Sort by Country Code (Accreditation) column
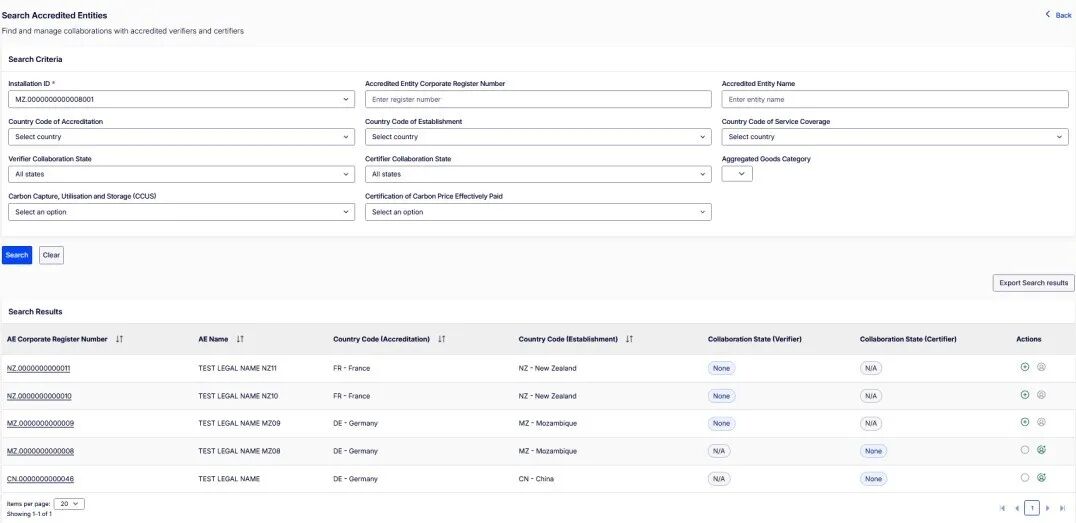Screen dimensions: 1076x523 [442, 339]
